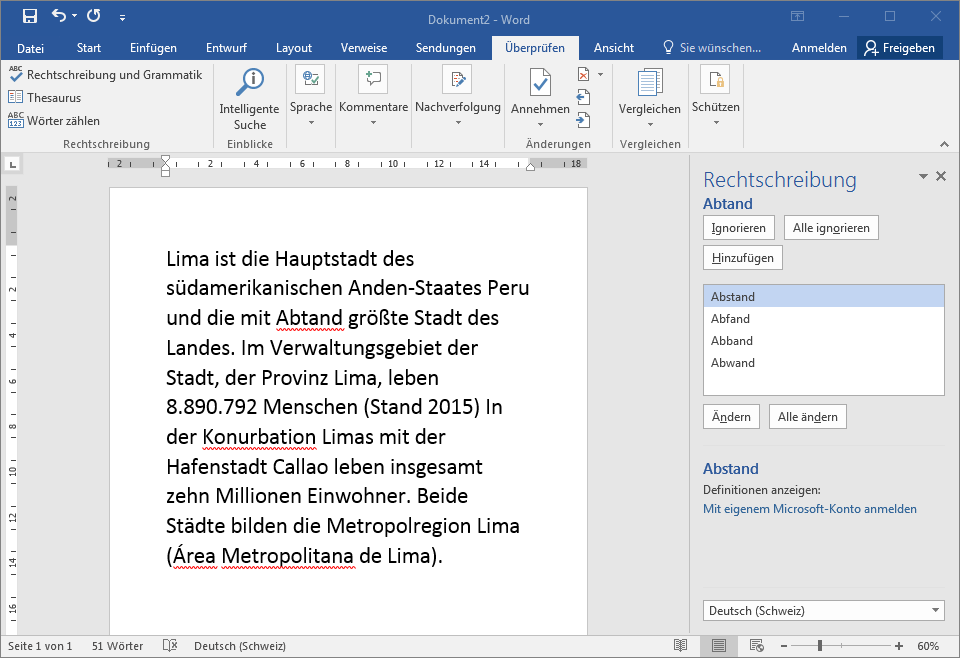960x658 pixels.
Task: Open the proofing status icon in the status bar
Action: pyautogui.click(x=170, y=645)
